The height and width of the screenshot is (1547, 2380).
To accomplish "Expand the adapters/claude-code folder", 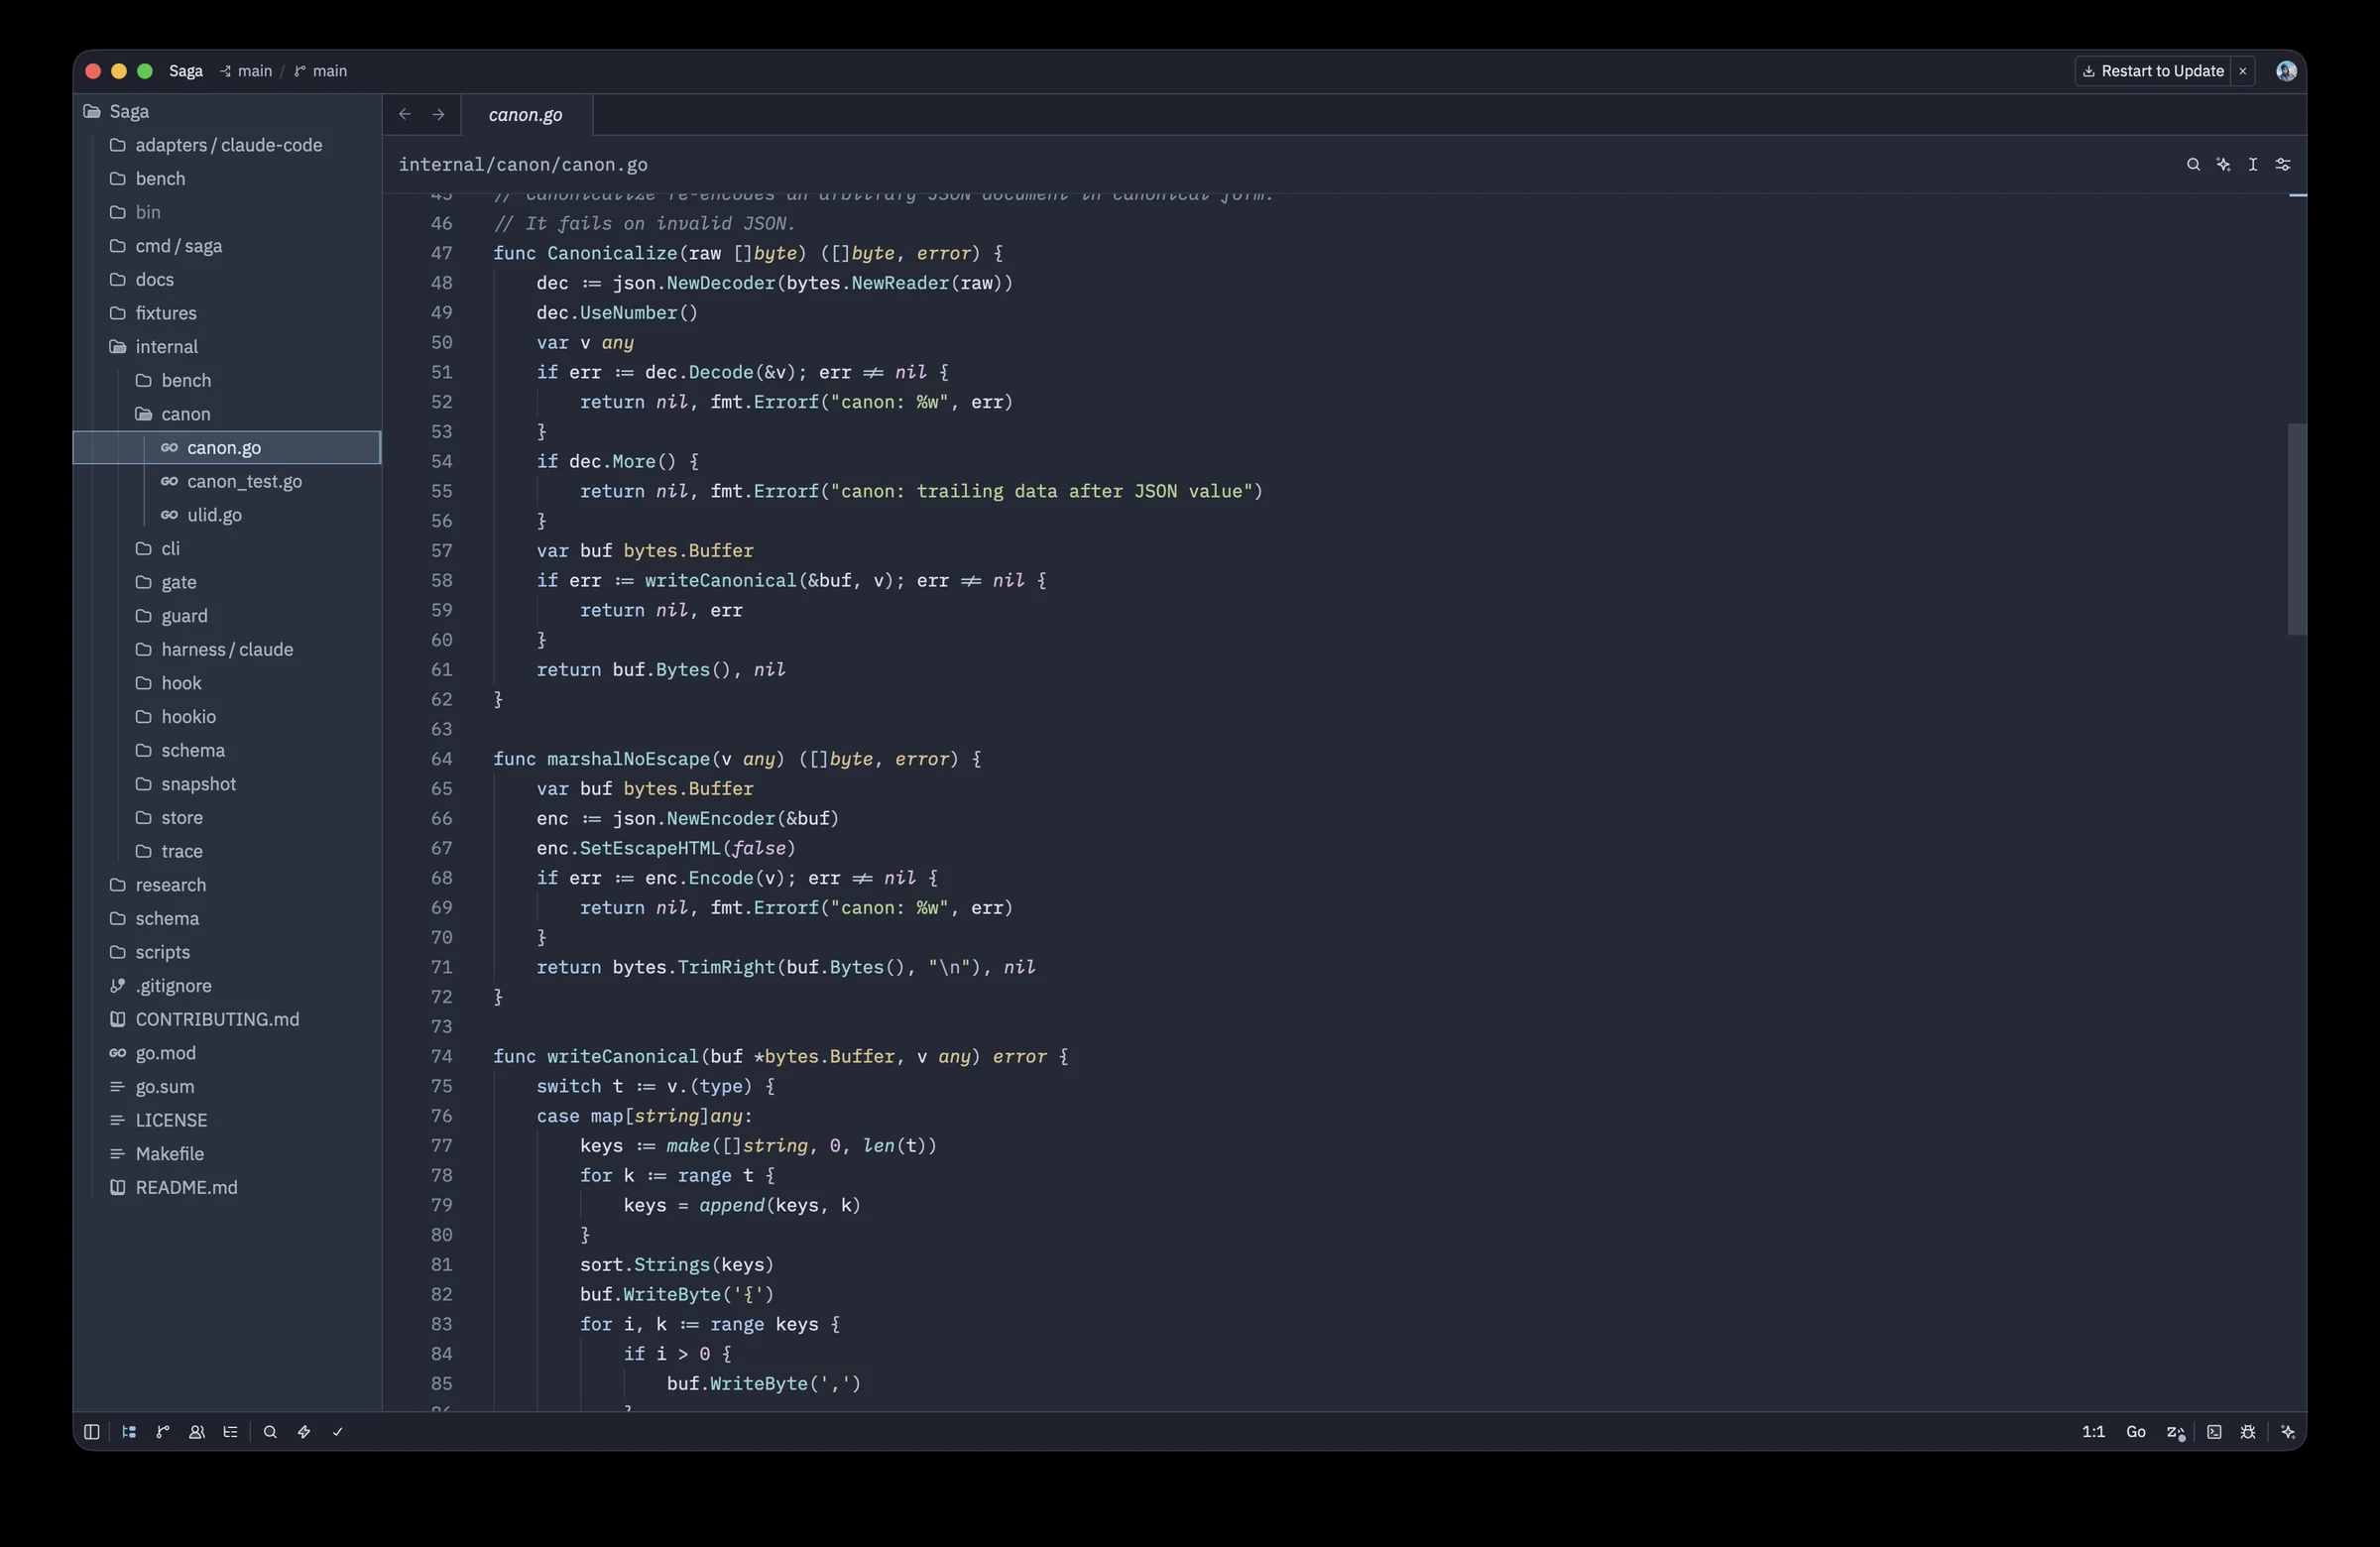I will [x=228, y=145].
